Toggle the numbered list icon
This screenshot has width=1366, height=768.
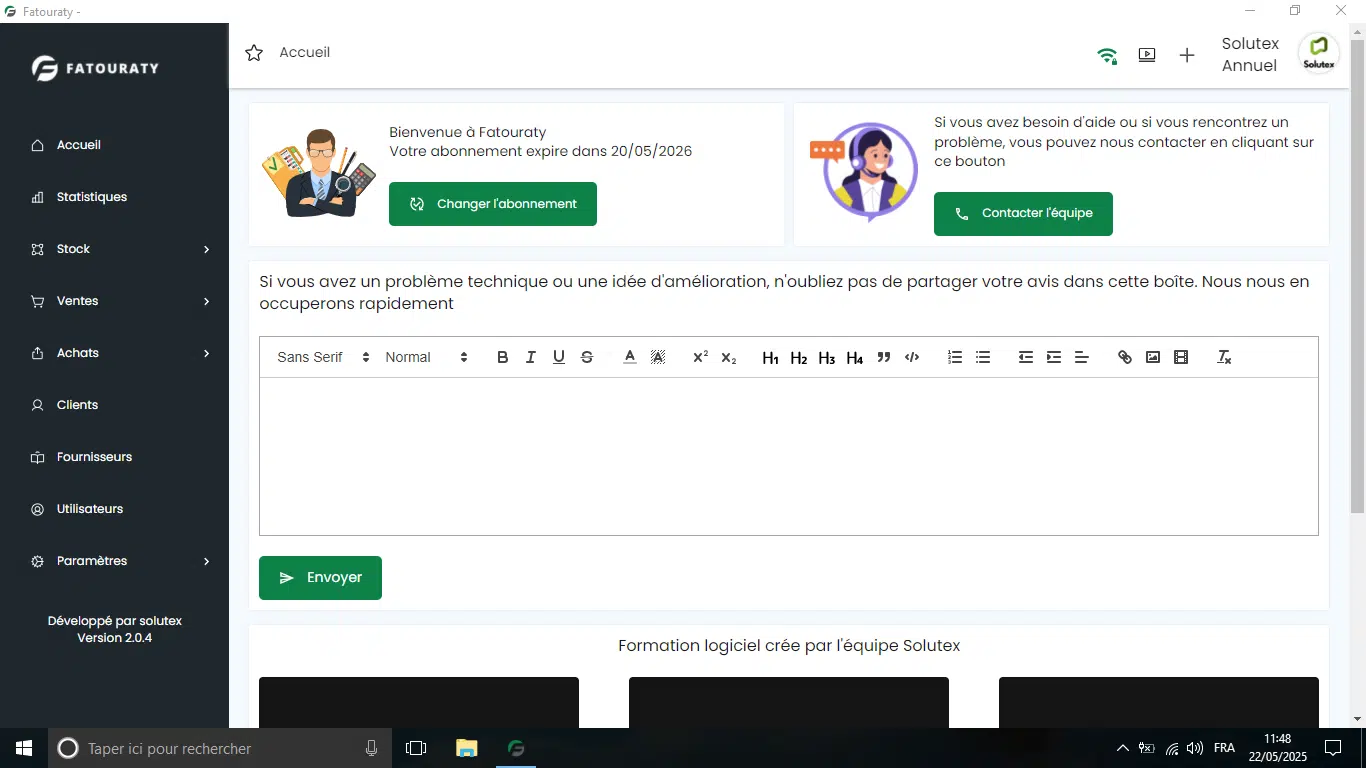(955, 357)
